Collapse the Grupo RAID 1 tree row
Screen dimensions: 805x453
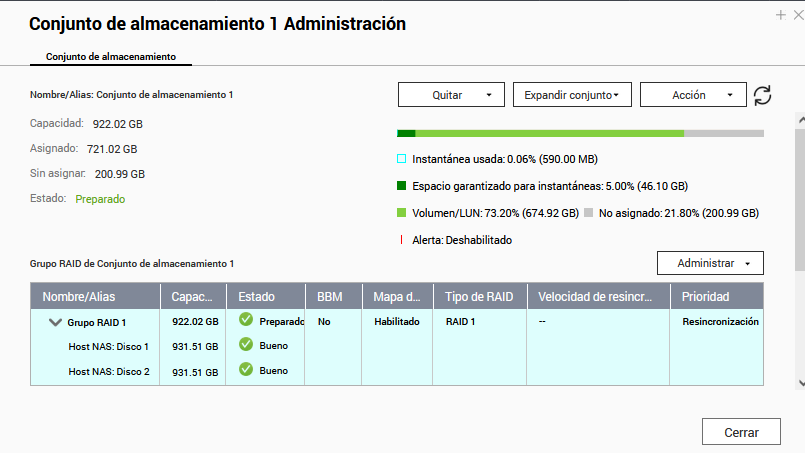point(54,323)
